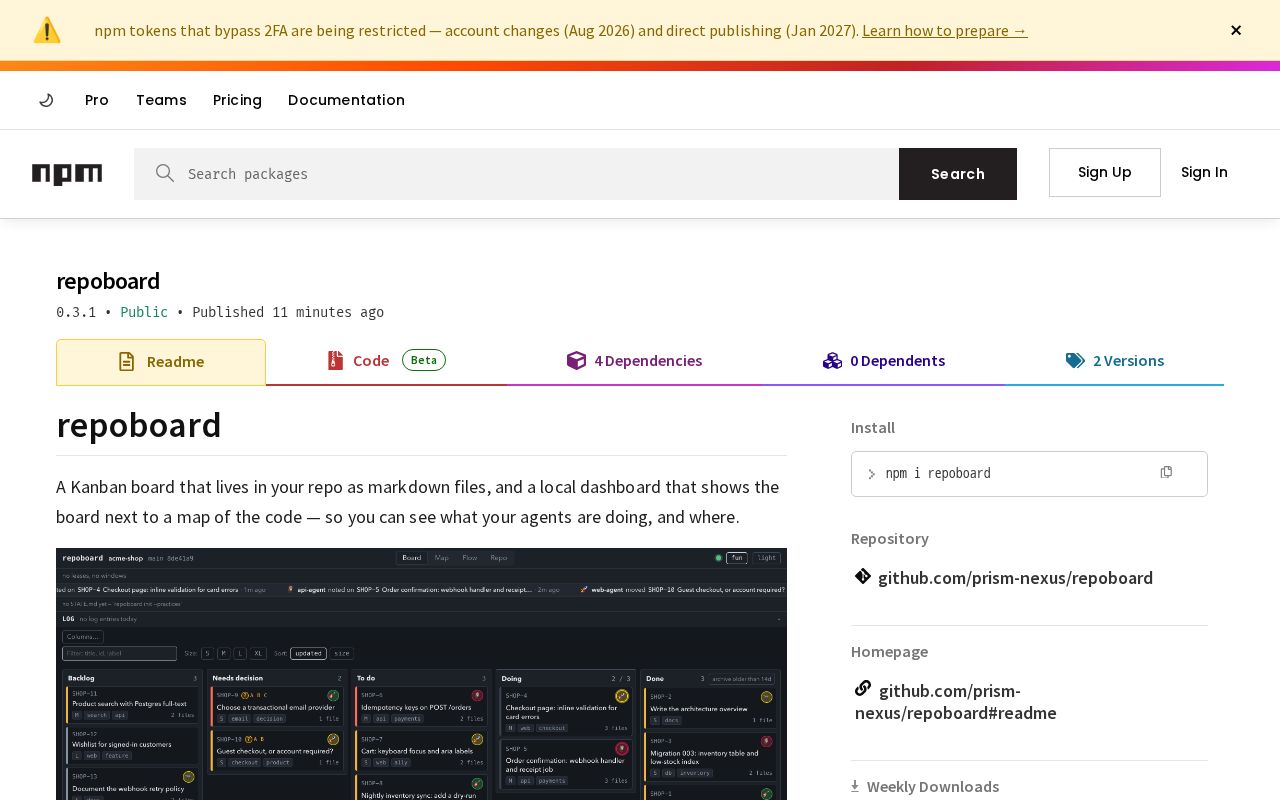Image resolution: width=1280 pixels, height=800 pixels.
Task: Click the repoboard package title heading
Action: pyautogui.click(x=108, y=281)
